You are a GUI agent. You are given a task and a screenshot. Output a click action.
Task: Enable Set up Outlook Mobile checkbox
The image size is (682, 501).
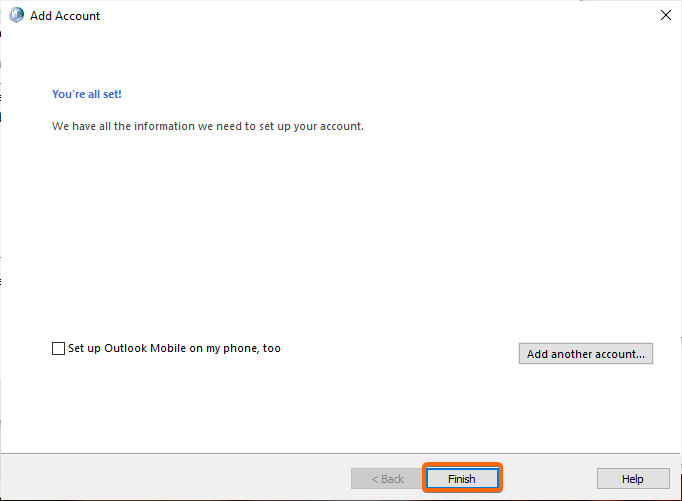[58, 348]
